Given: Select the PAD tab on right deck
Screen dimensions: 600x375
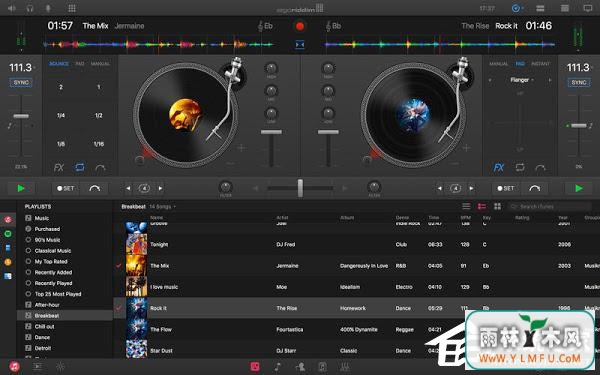Looking at the screenshot, I should pos(520,64).
